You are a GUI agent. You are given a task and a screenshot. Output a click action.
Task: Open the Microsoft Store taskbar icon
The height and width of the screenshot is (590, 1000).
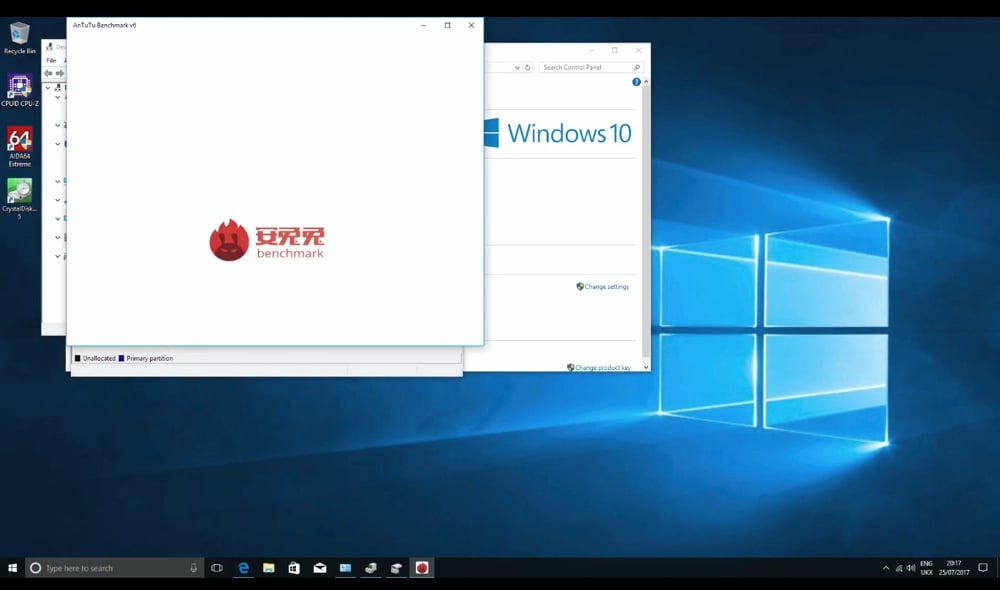294,568
